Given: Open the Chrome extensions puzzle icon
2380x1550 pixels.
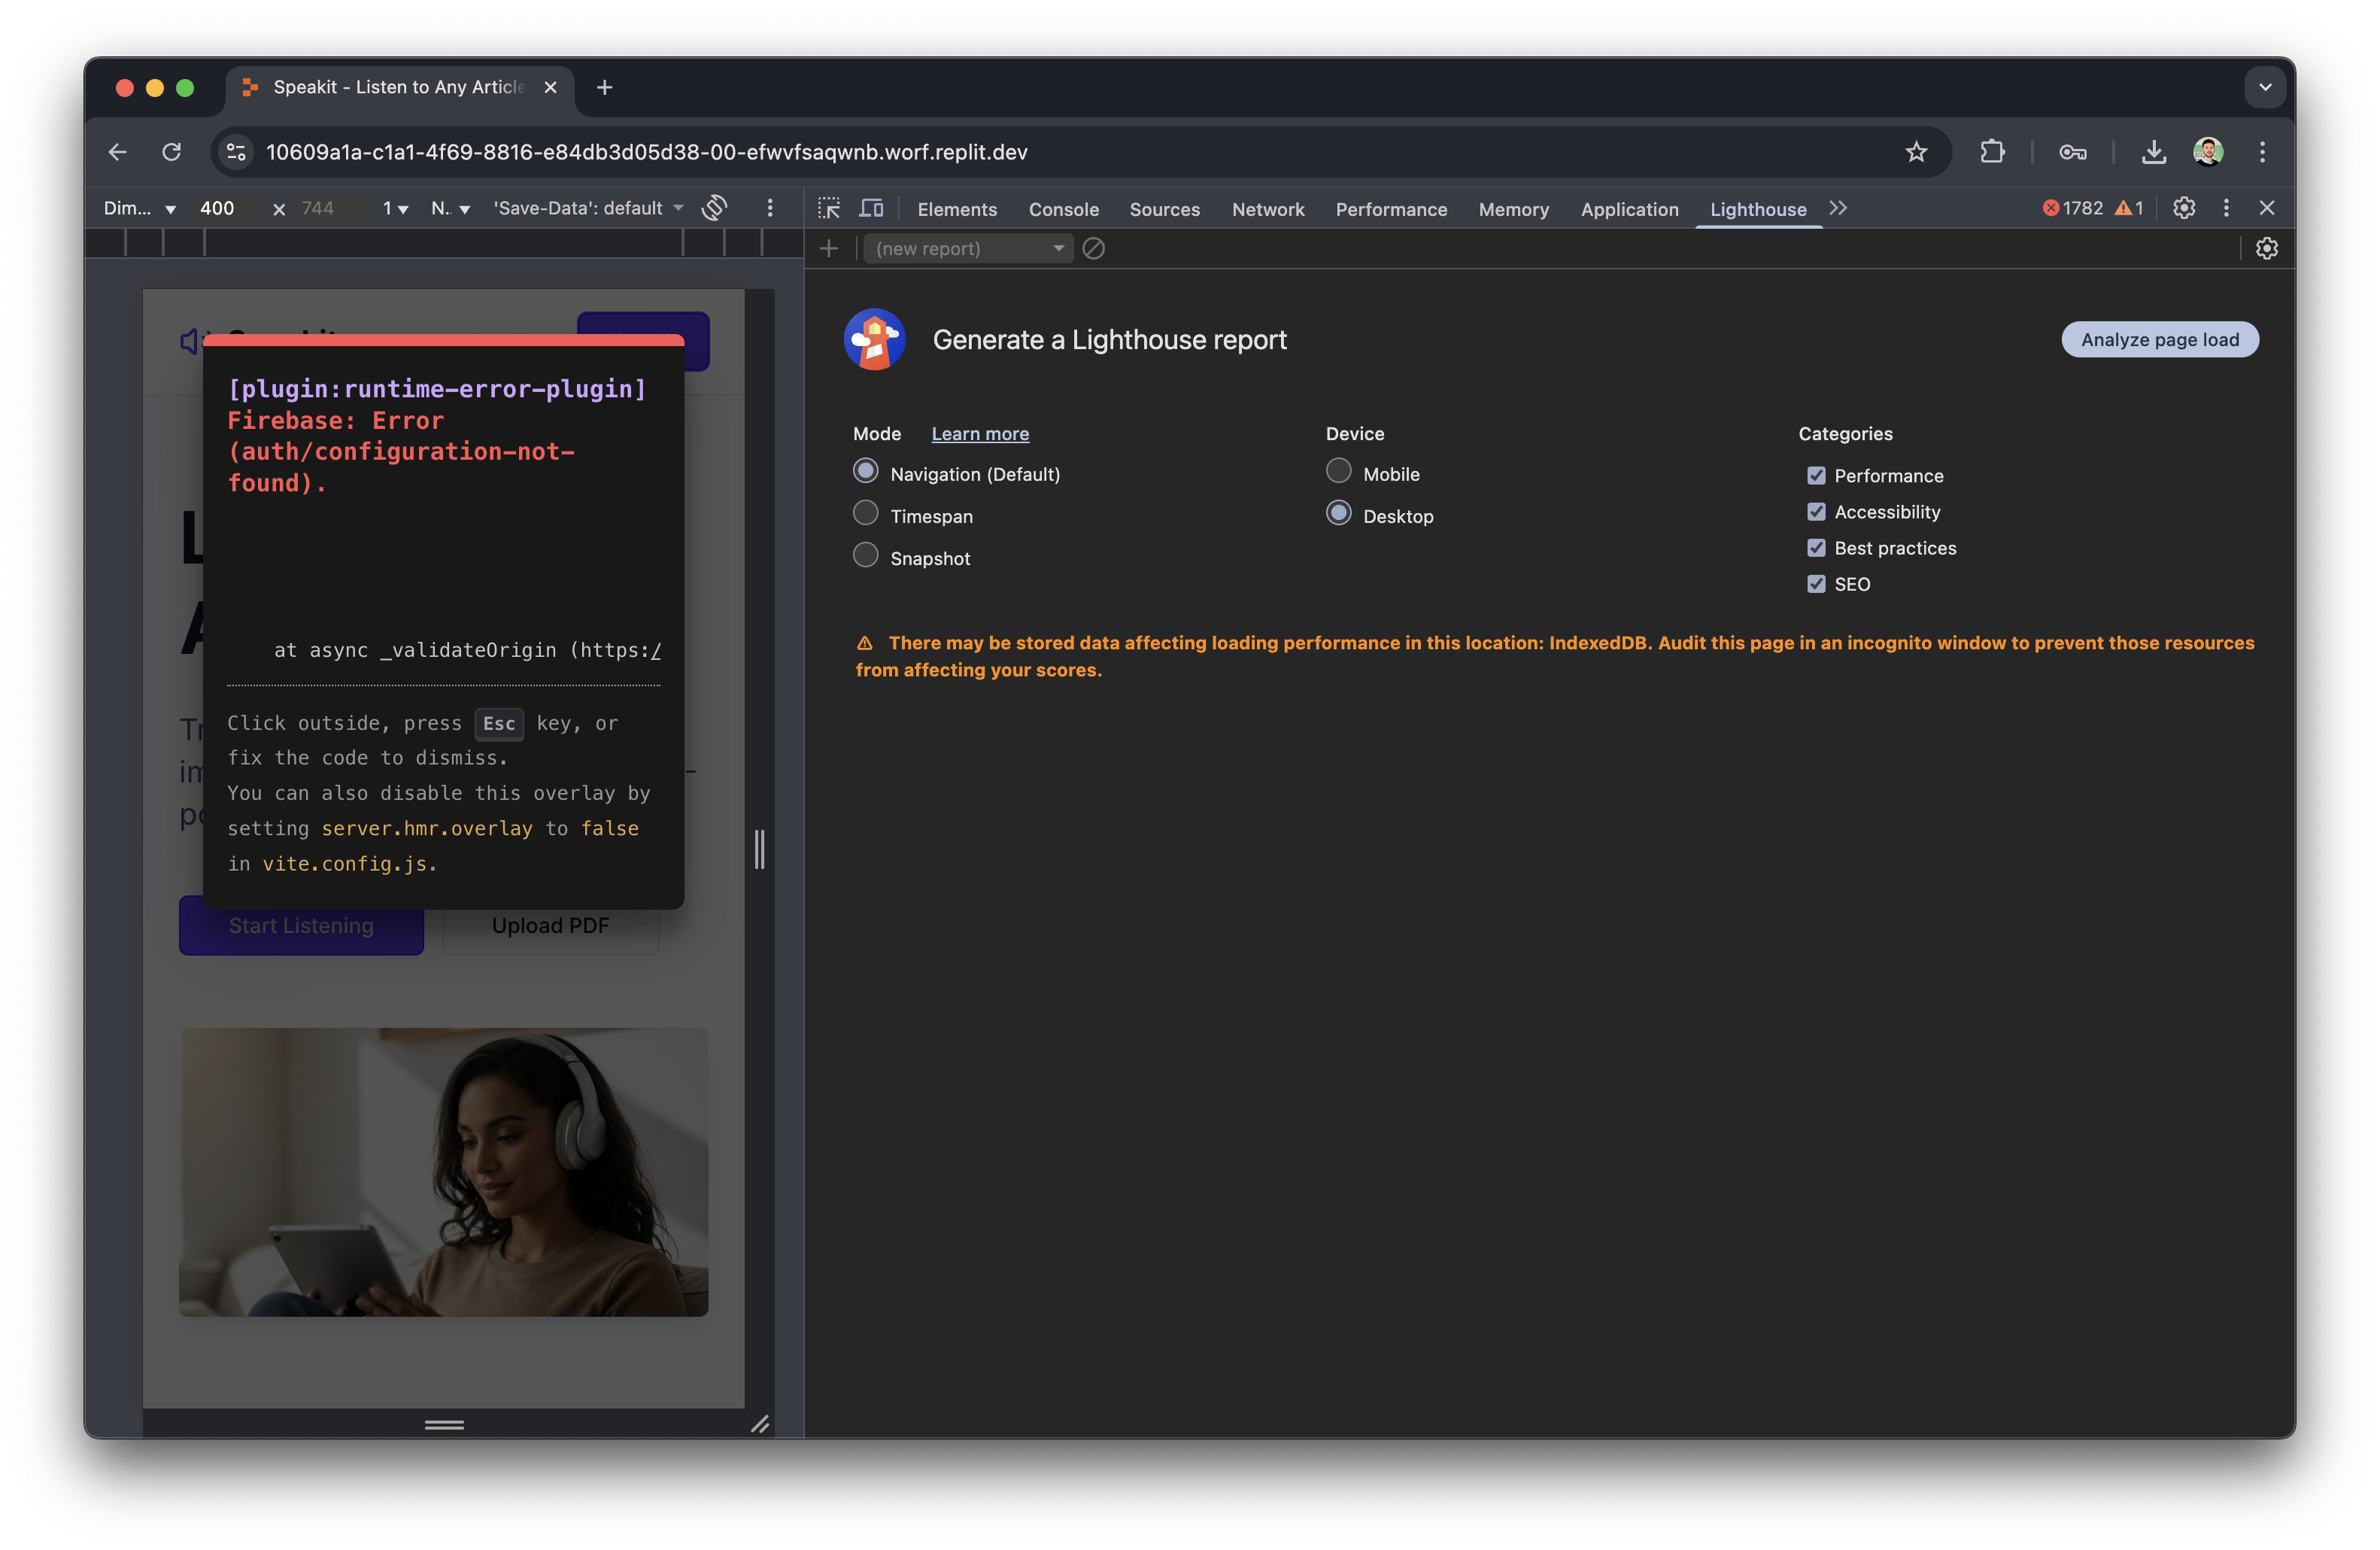Looking at the screenshot, I should click(x=1991, y=152).
